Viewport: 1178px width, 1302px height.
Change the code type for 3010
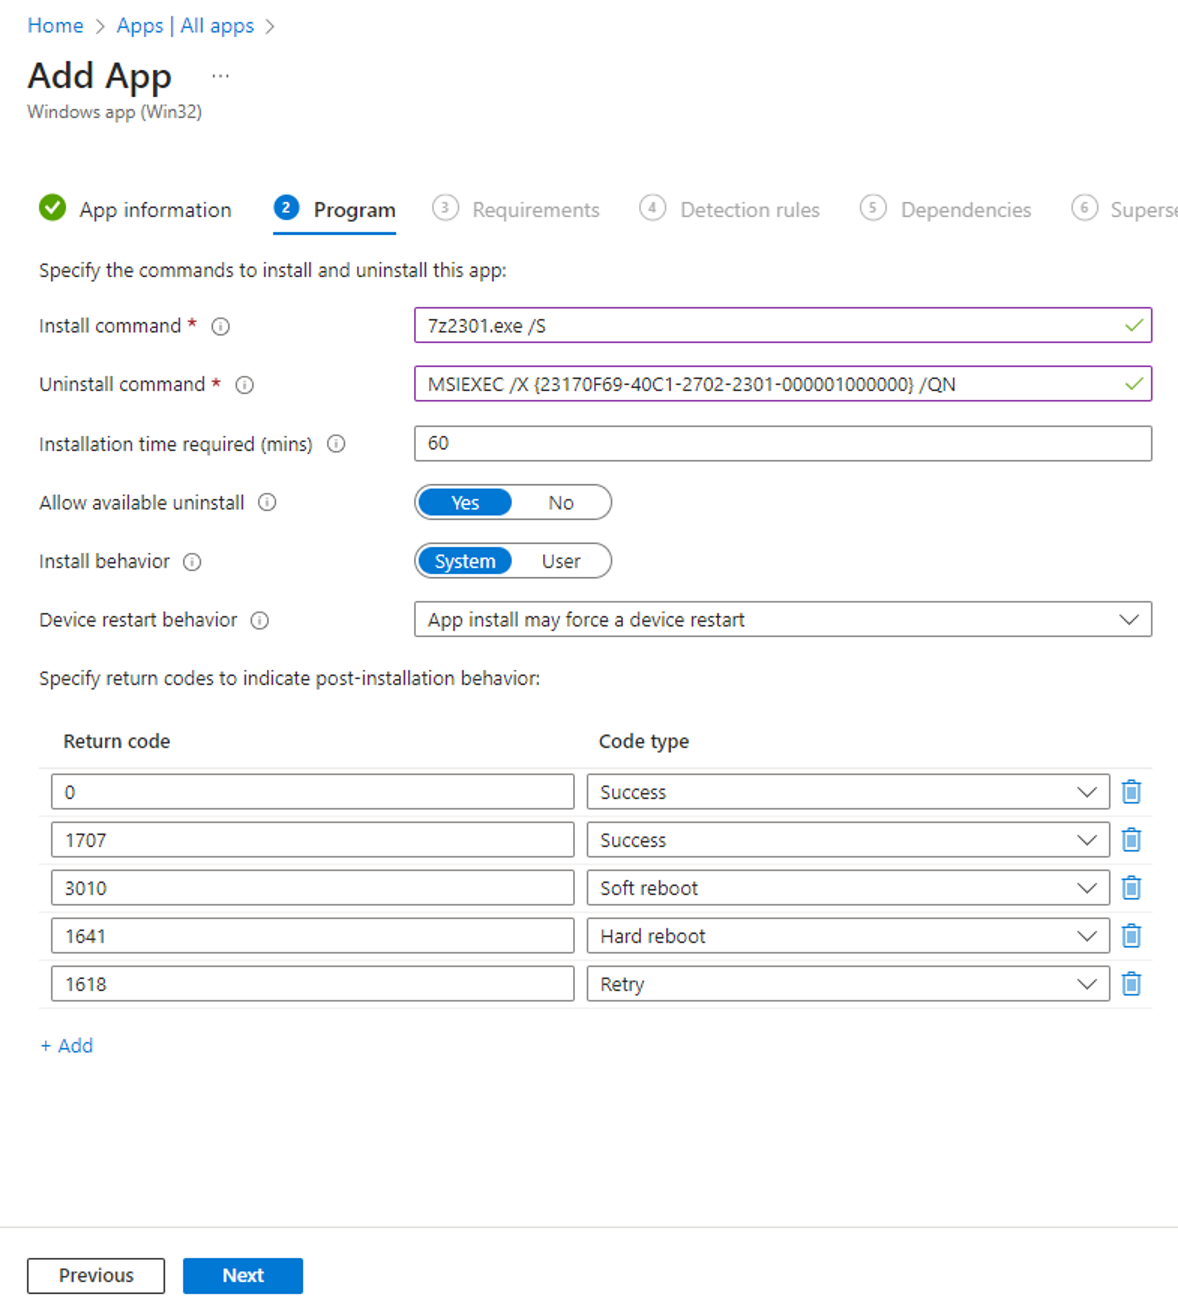tap(1087, 887)
